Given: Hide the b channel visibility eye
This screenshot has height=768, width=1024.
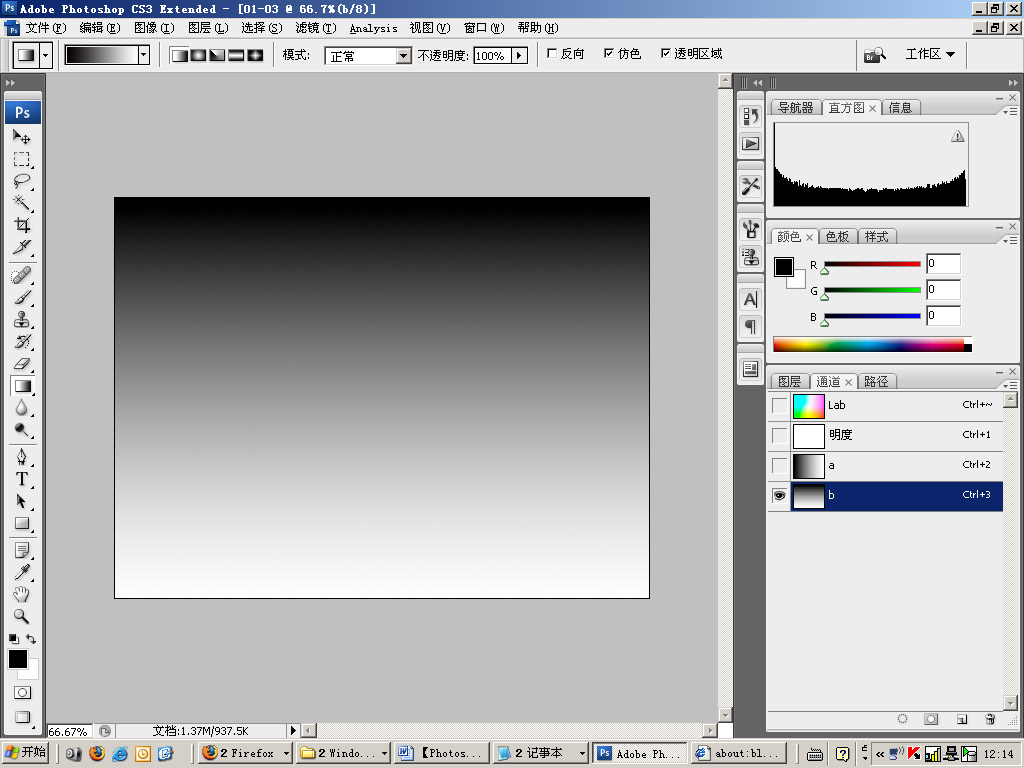Looking at the screenshot, I should pyautogui.click(x=779, y=496).
